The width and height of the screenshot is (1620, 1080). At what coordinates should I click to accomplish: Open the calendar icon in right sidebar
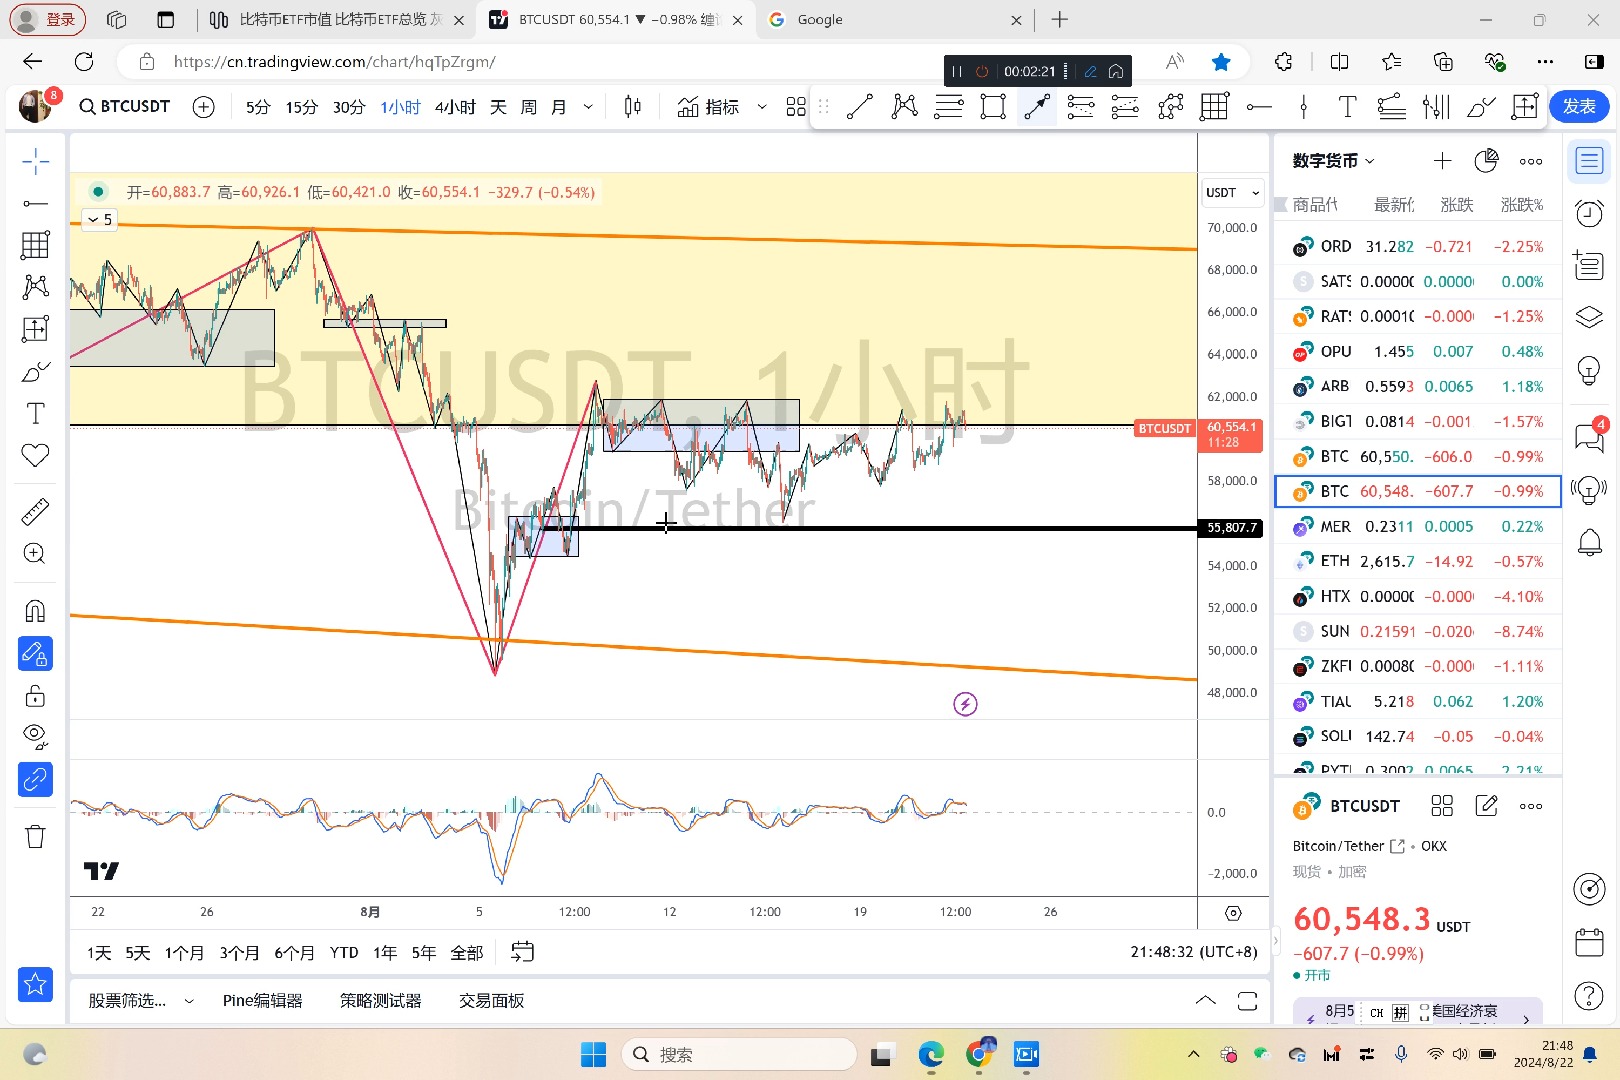click(1589, 942)
